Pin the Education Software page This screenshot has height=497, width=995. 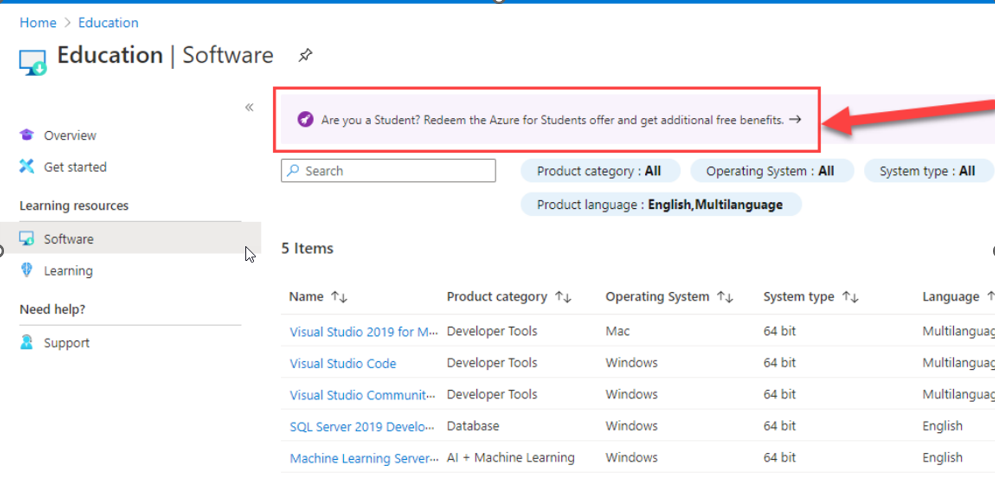[305, 55]
